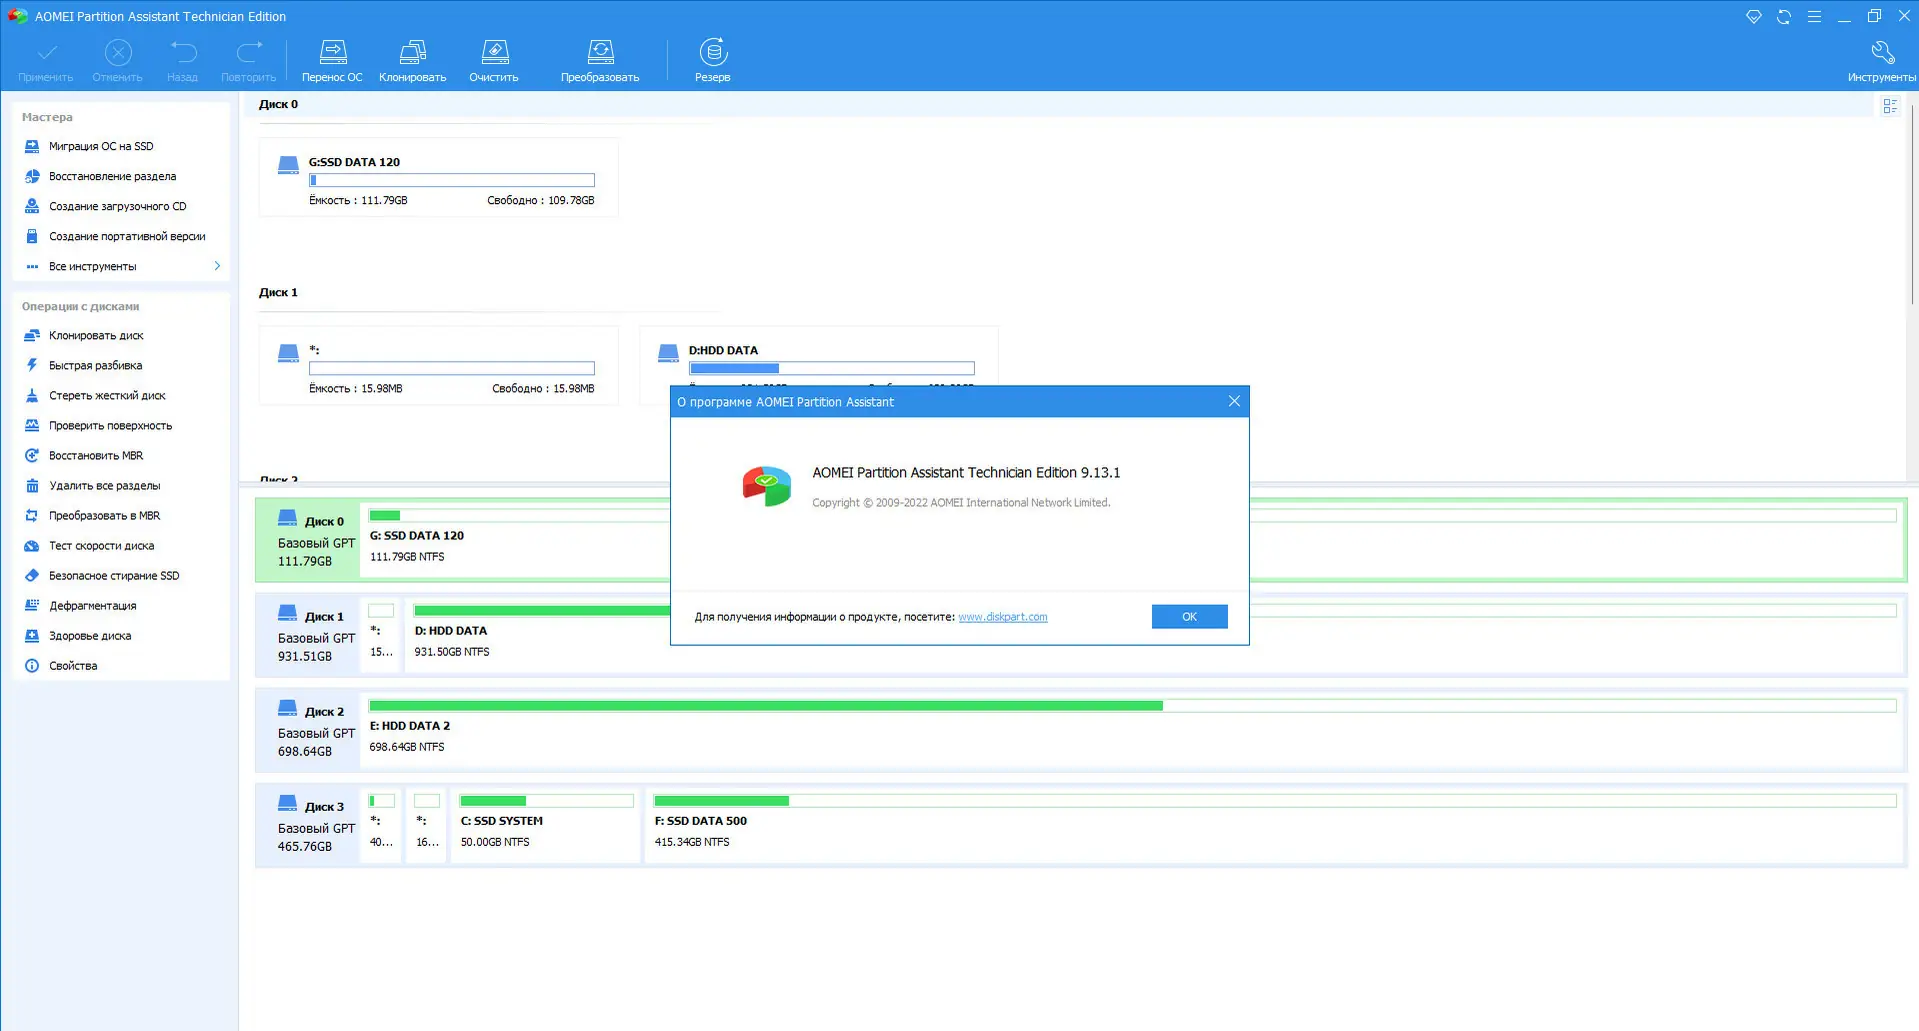Select C: SSD SYSTEM partition
This screenshot has width=1919, height=1031.
[546, 825]
